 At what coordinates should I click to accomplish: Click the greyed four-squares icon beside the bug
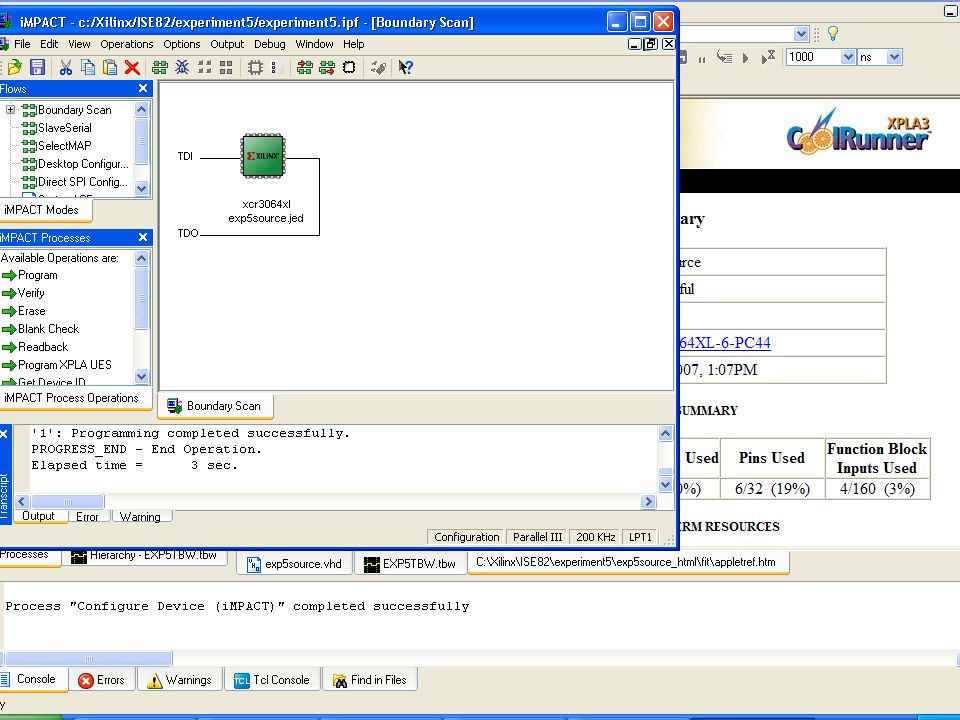[204, 67]
